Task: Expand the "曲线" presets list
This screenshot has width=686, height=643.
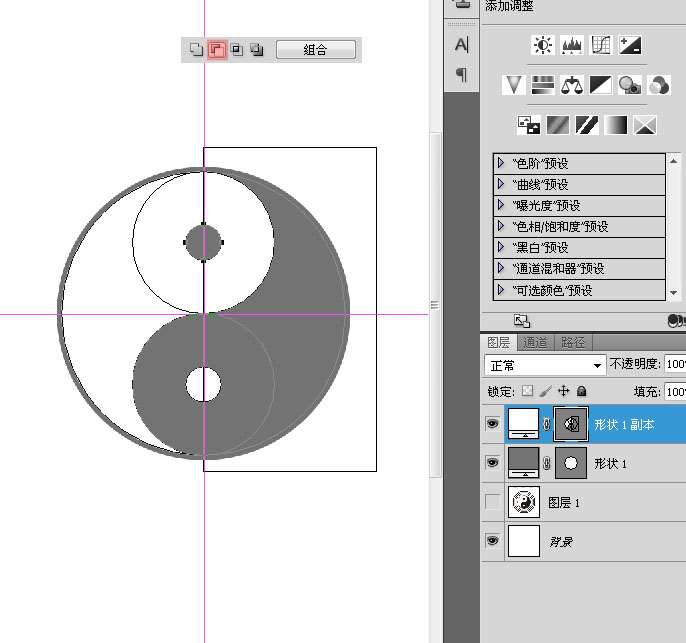Action: click(x=501, y=184)
